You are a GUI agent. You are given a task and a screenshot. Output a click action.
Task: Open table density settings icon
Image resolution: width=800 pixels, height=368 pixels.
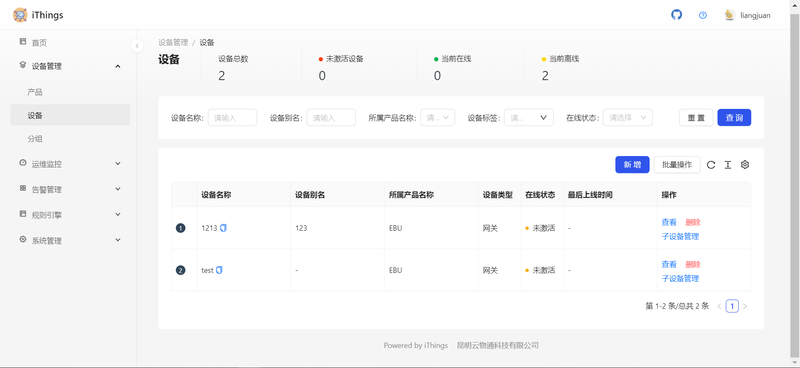point(728,165)
